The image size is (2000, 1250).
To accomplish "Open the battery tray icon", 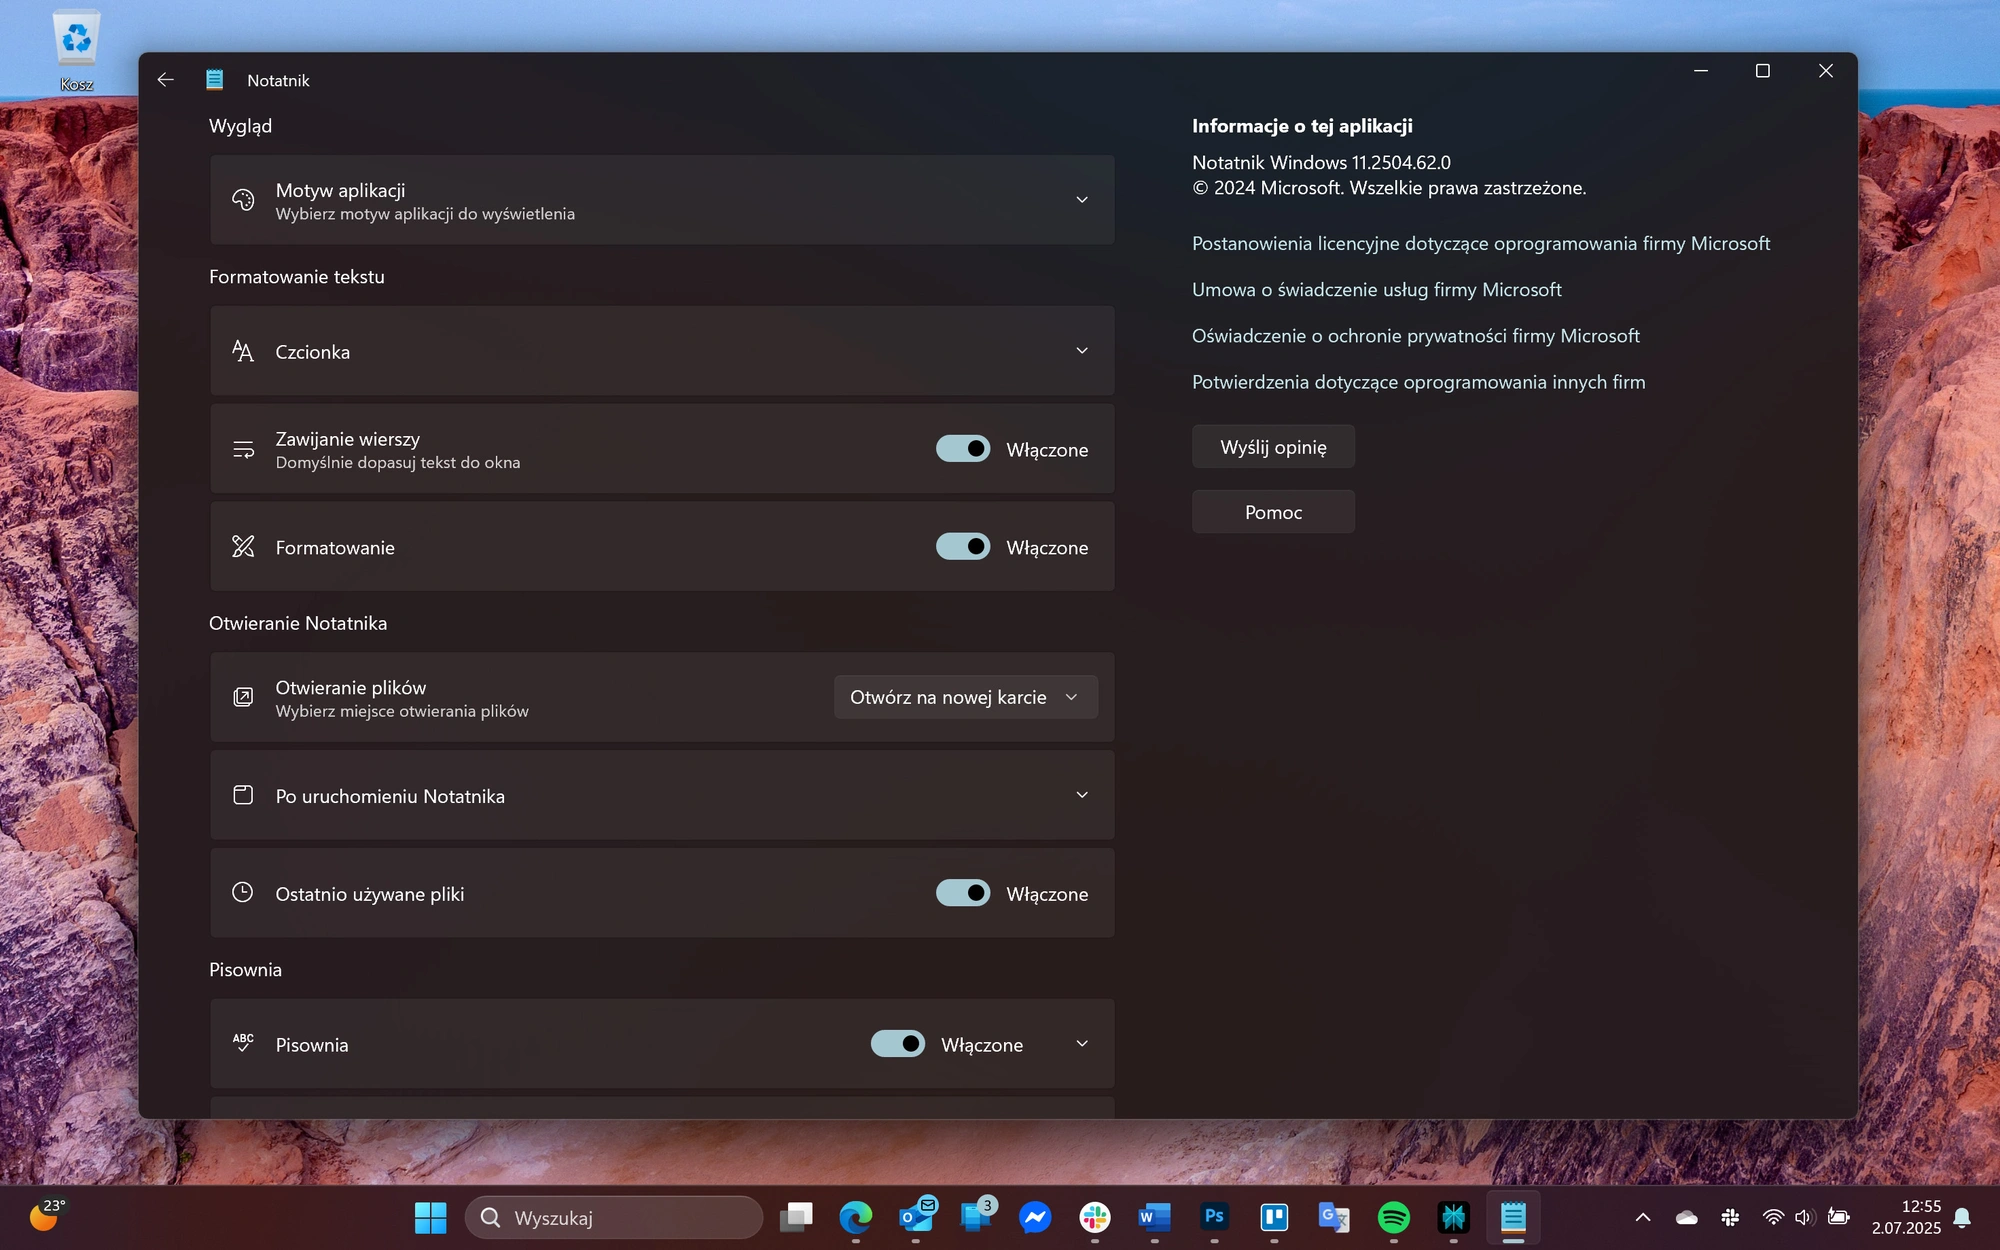I will 1838,1217.
